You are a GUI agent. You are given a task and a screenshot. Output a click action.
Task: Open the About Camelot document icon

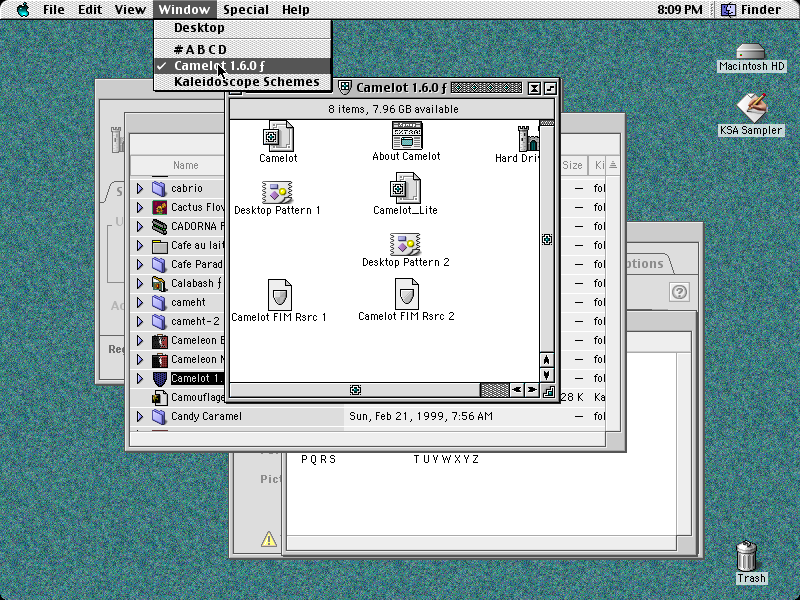(x=407, y=135)
